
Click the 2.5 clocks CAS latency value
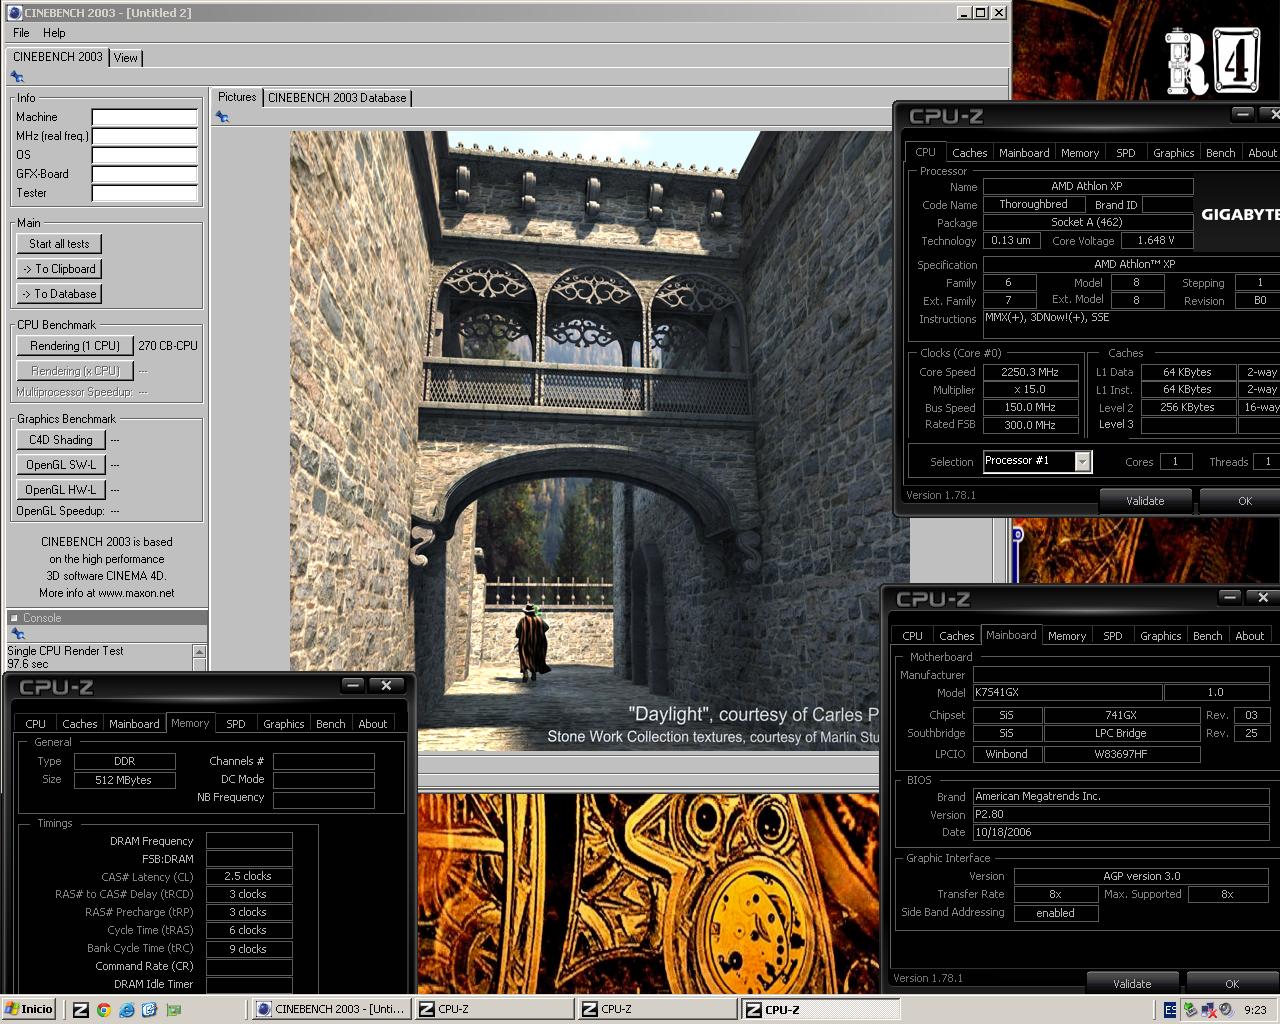pyautogui.click(x=249, y=876)
